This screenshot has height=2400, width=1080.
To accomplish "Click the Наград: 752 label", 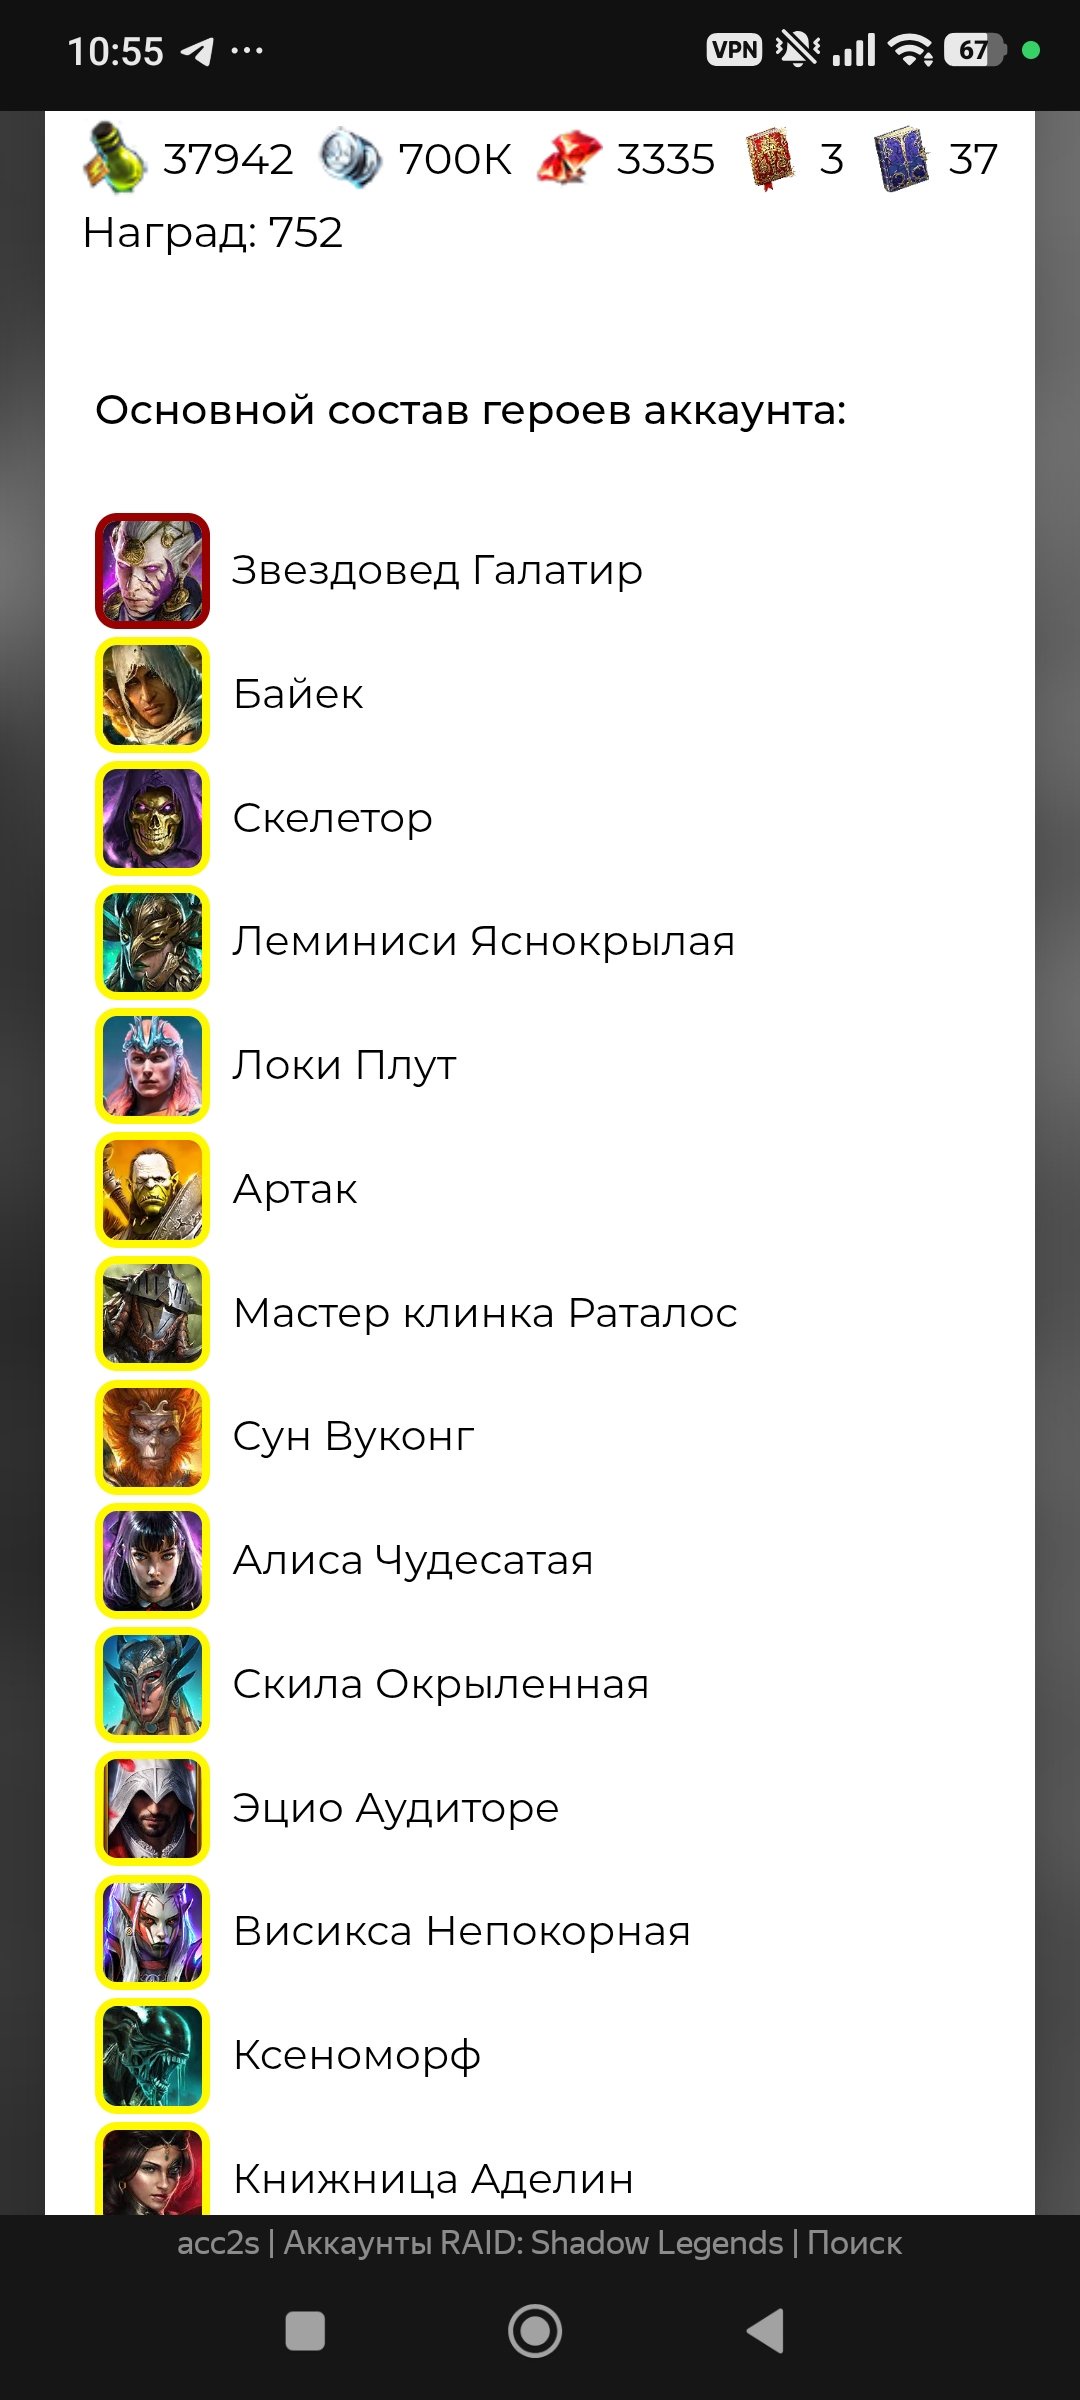I will click(213, 233).
